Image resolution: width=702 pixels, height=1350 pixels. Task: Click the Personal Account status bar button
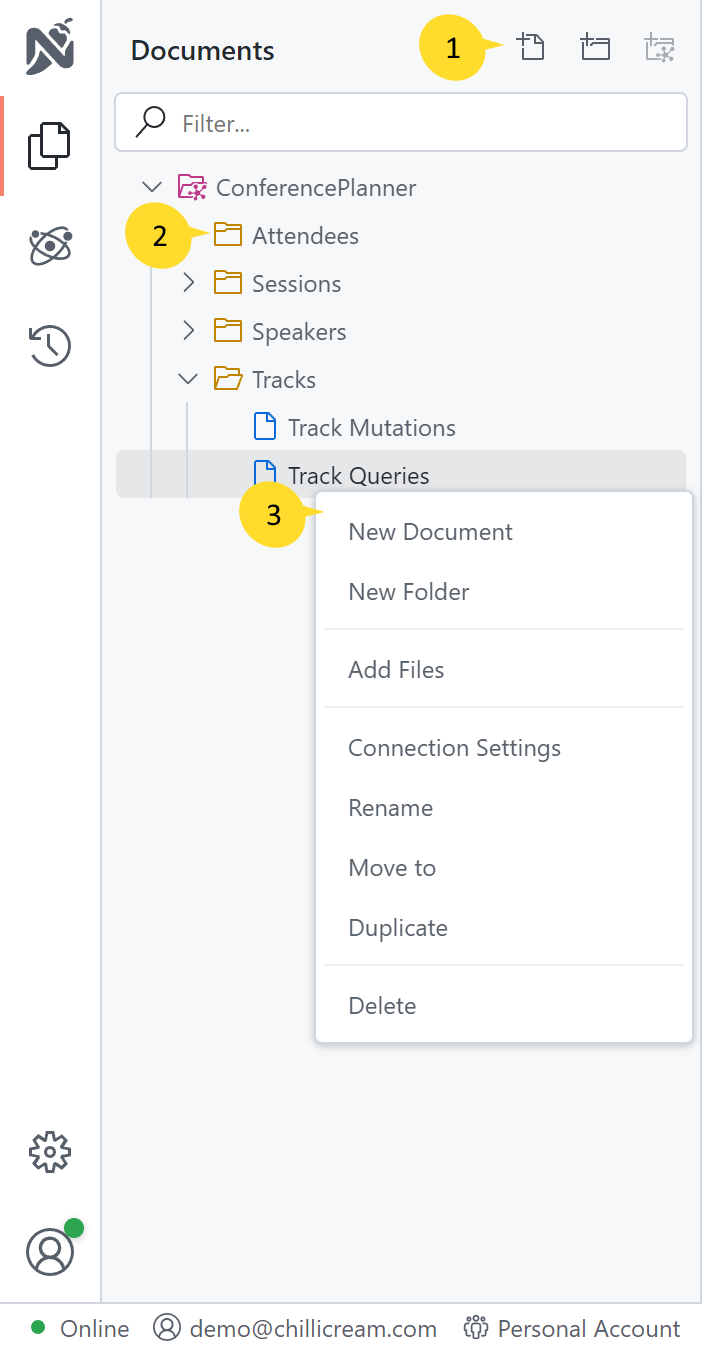pos(572,1329)
